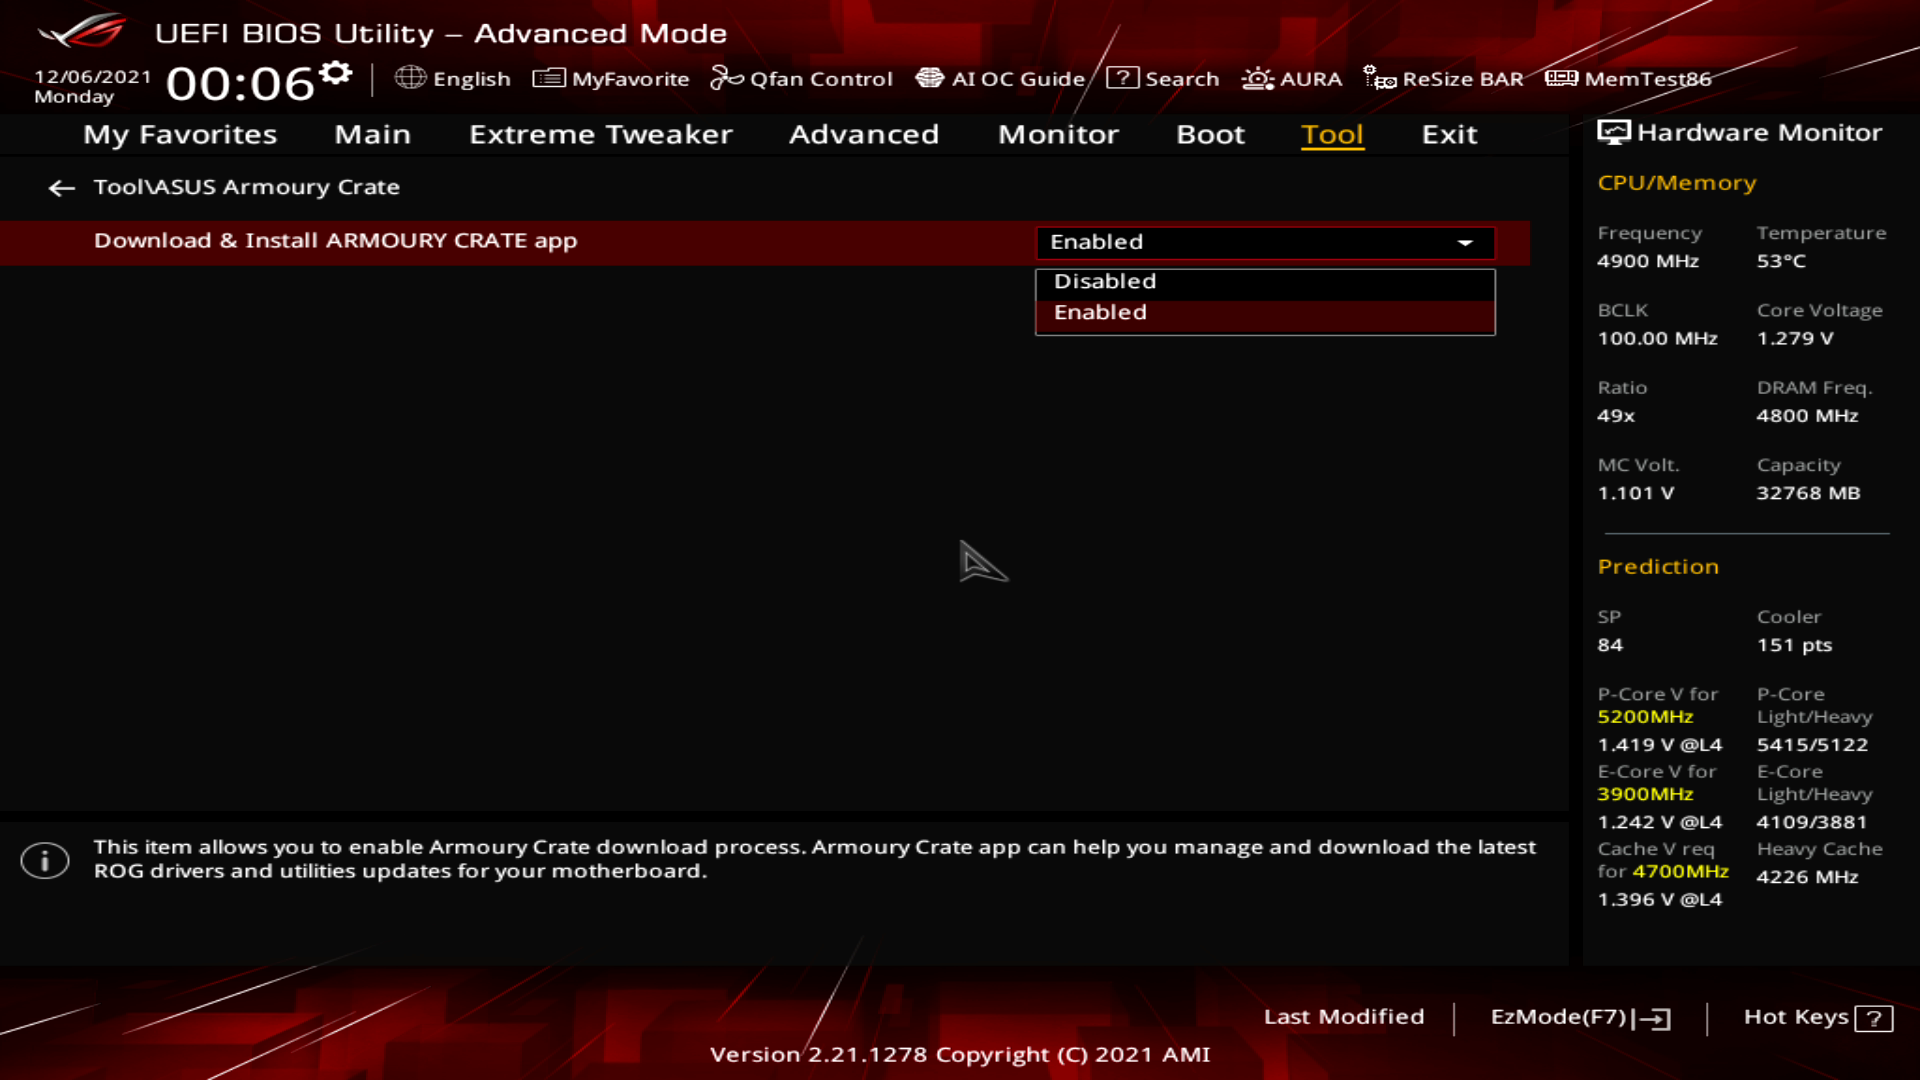The image size is (1920, 1080).
Task: Go to the Boot tab
Action: tap(1210, 135)
